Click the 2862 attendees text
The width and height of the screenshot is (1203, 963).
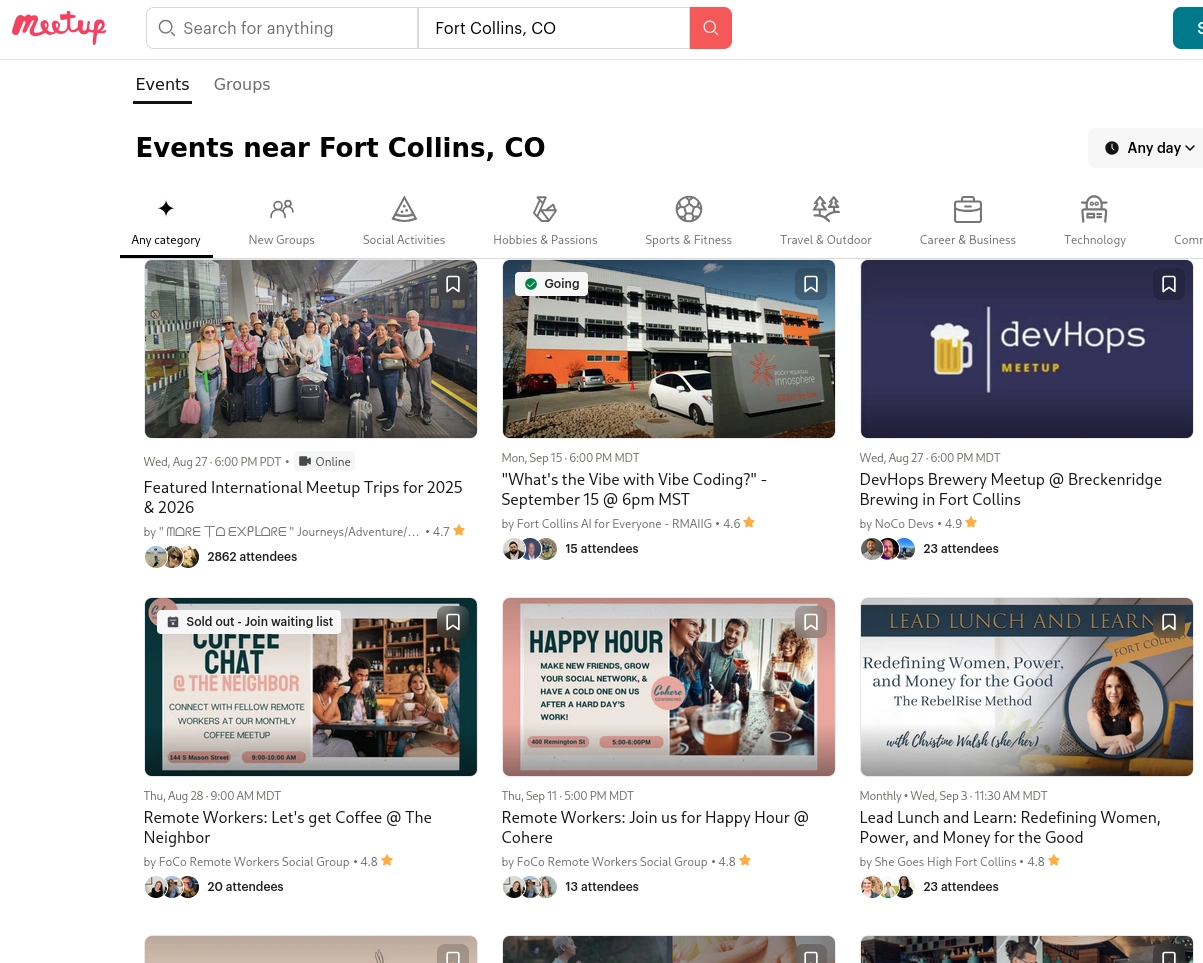(252, 557)
